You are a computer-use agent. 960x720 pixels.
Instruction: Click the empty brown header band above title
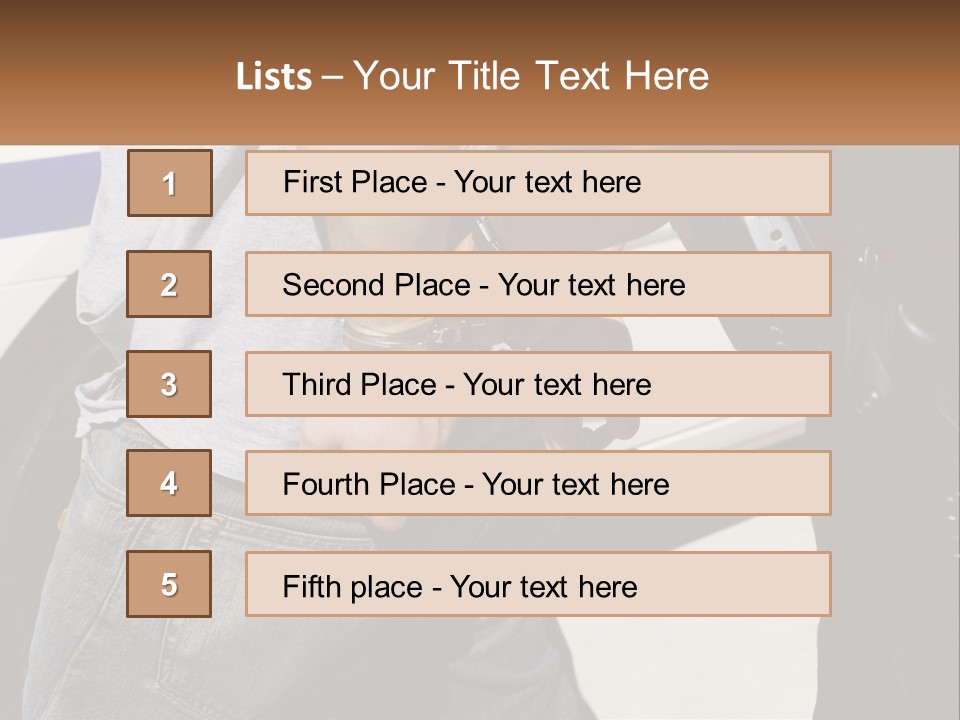(x=480, y=22)
